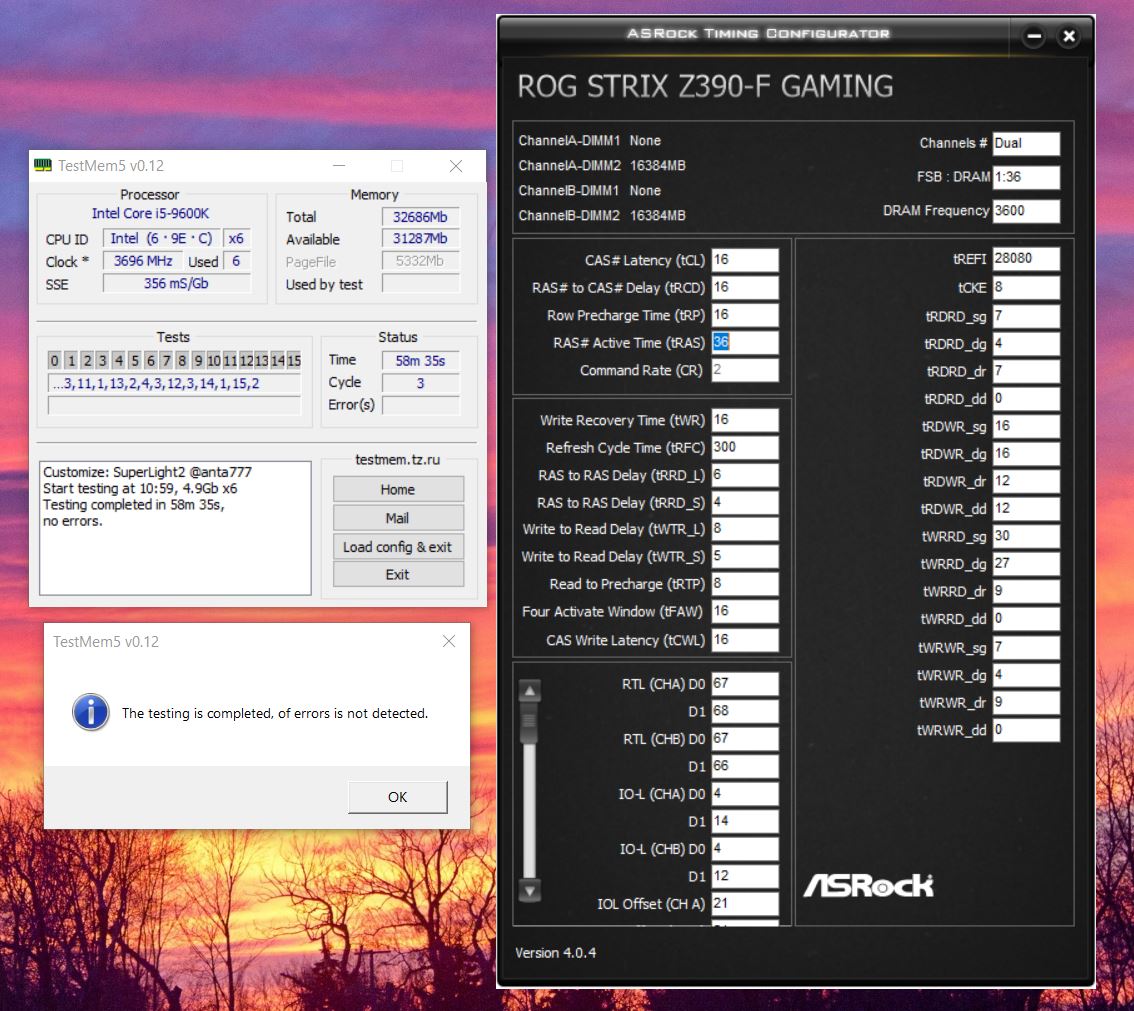
Task: Click the Version 4.0.4 label
Action: coord(555,953)
